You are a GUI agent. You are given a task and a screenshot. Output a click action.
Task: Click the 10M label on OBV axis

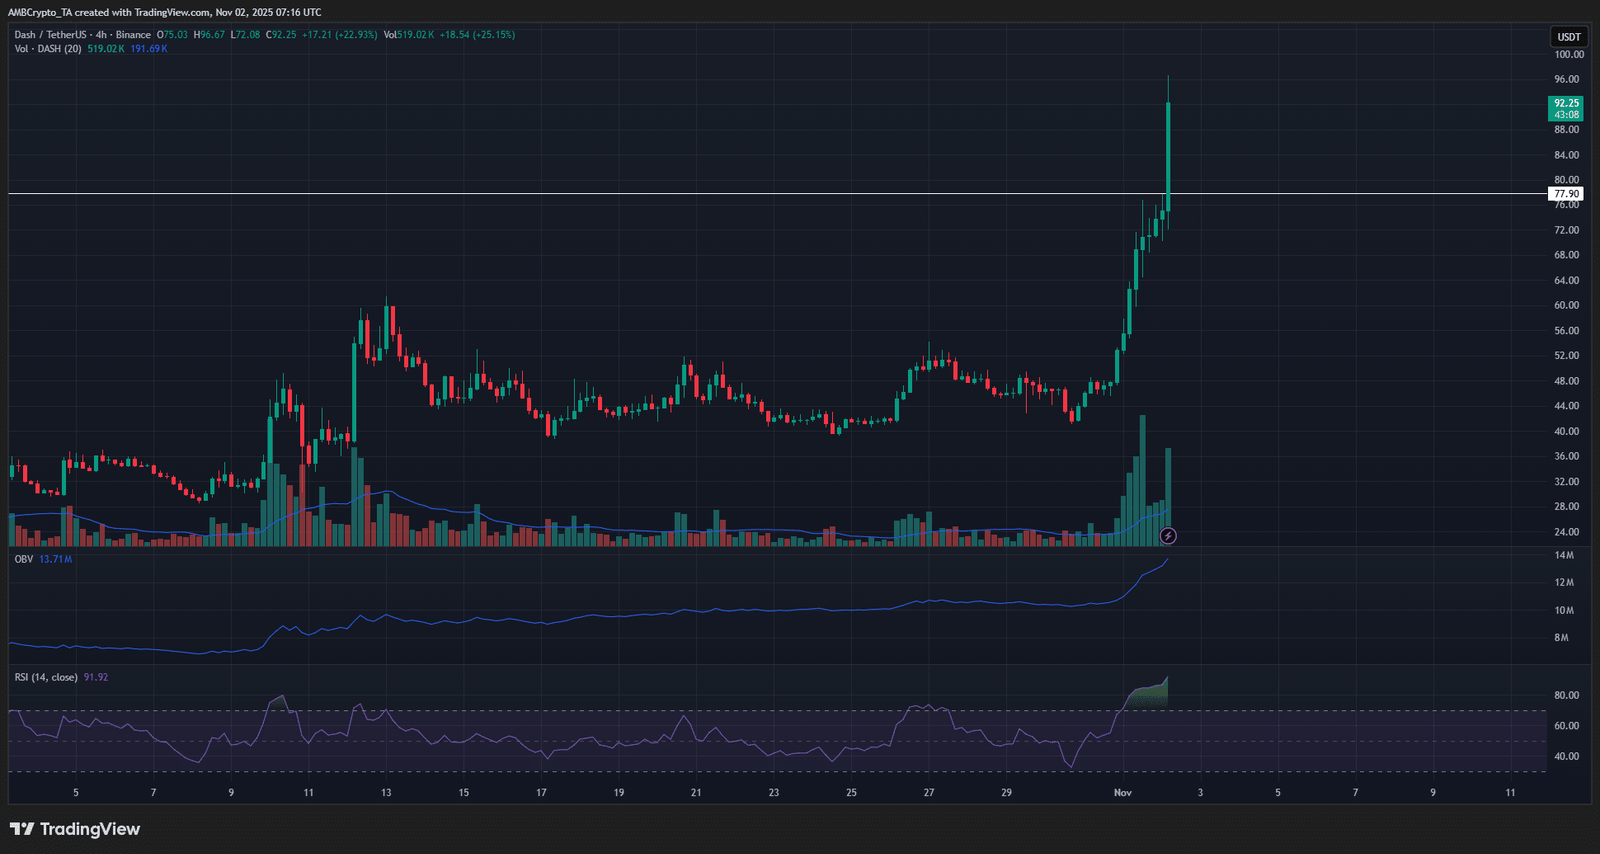(1564, 610)
